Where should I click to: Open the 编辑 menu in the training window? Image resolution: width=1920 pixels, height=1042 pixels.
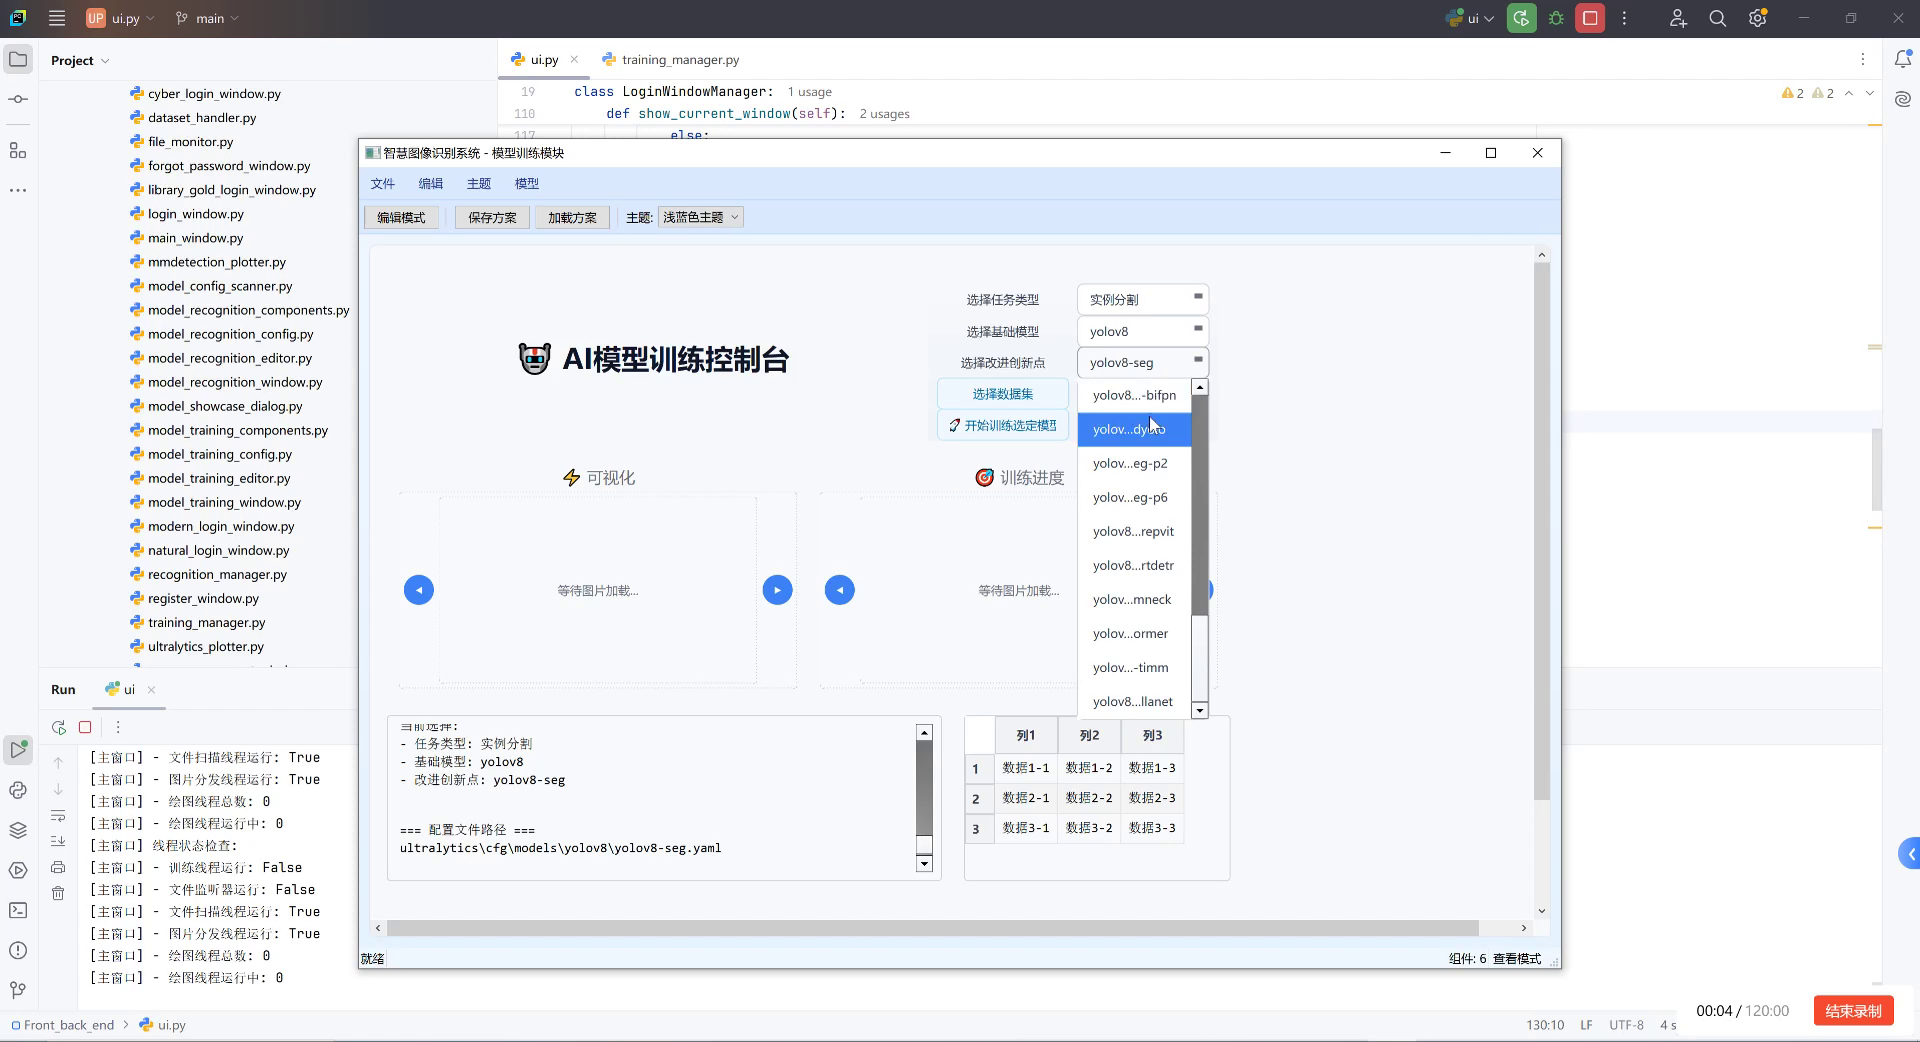click(x=430, y=183)
